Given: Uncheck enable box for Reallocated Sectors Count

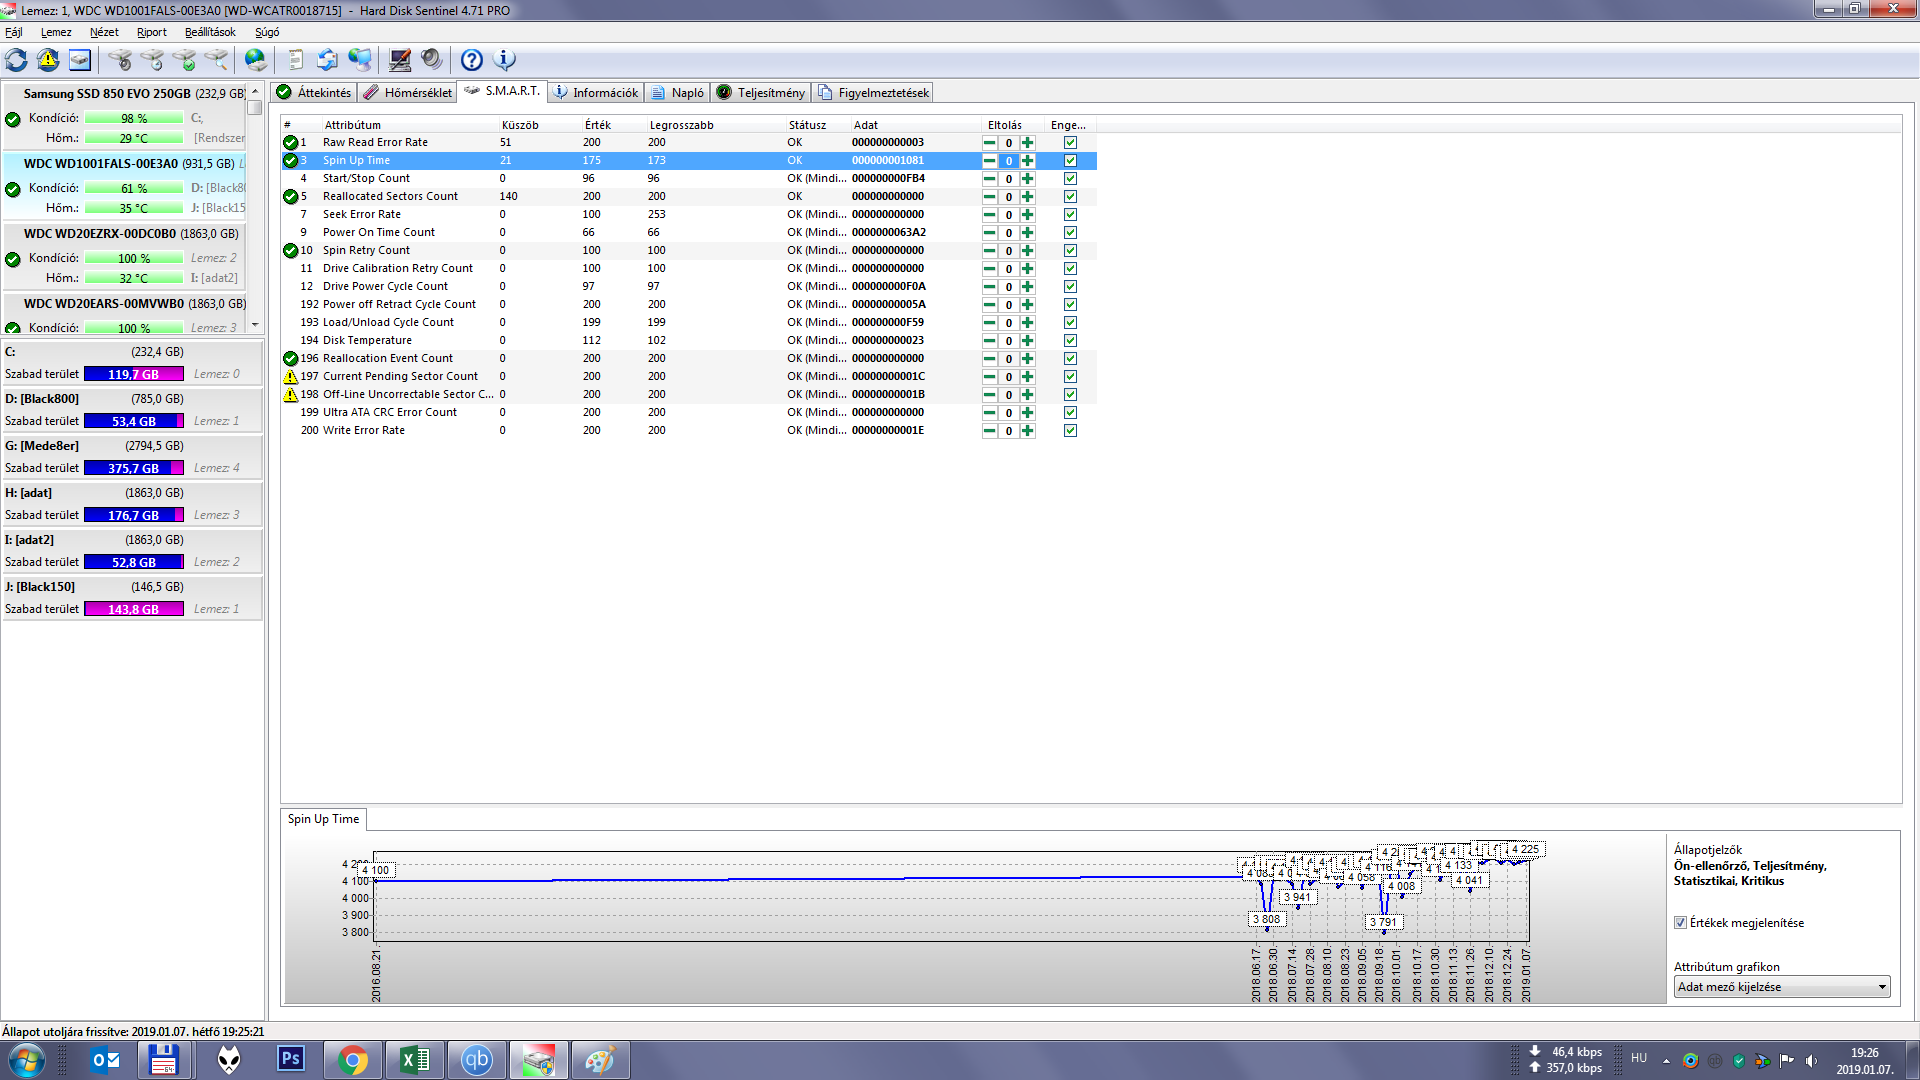Looking at the screenshot, I should [x=1070, y=197].
